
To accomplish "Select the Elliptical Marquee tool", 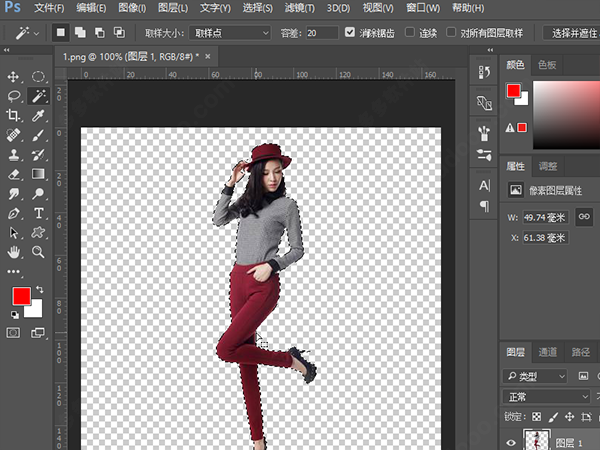I will click(x=38, y=77).
